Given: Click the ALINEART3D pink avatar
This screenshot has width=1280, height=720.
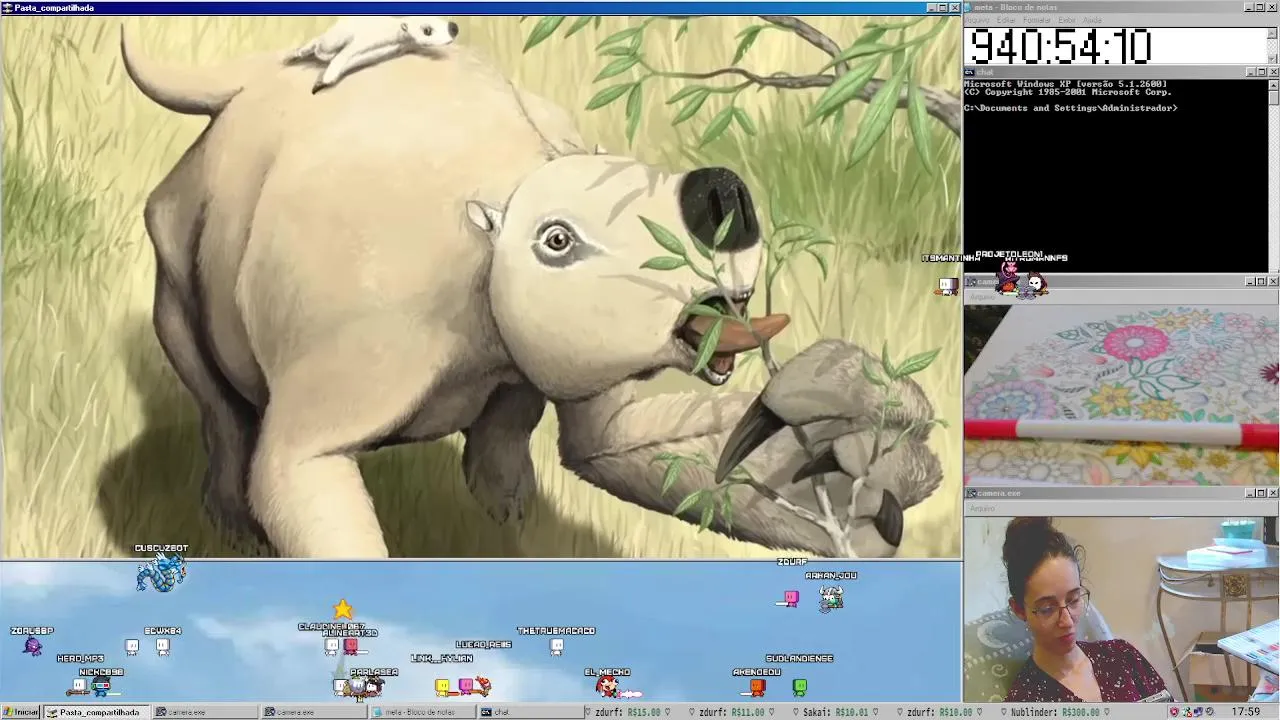Looking at the screenshot, I should point(351,646).
